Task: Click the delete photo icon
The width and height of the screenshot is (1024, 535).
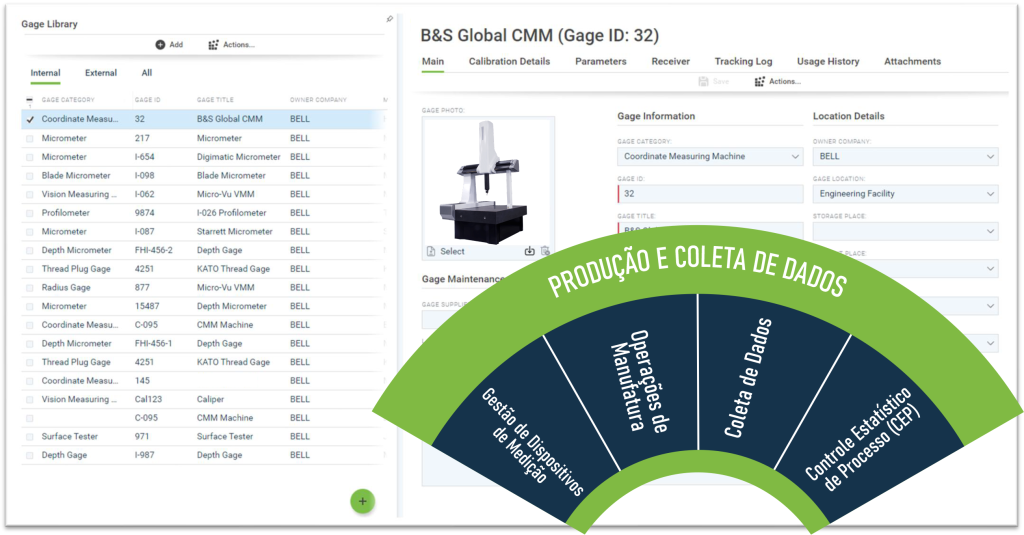Action: pos(545,251)
